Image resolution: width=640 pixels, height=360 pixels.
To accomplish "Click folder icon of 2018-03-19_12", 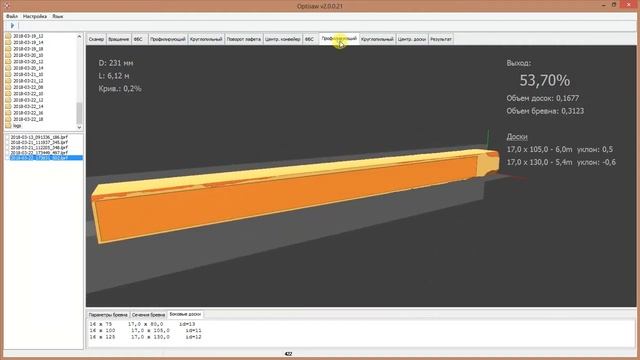I will tap(8, 36).
